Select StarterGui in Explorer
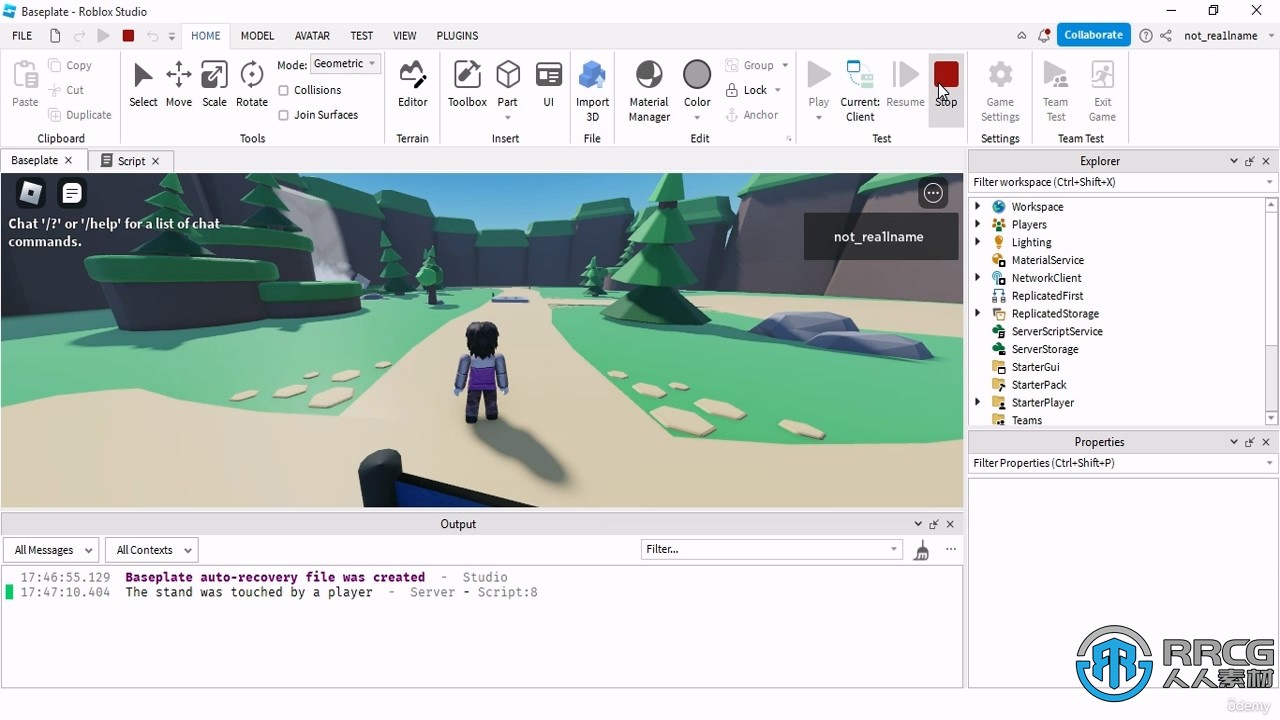1280x720 pixels. click(1035, 367)
